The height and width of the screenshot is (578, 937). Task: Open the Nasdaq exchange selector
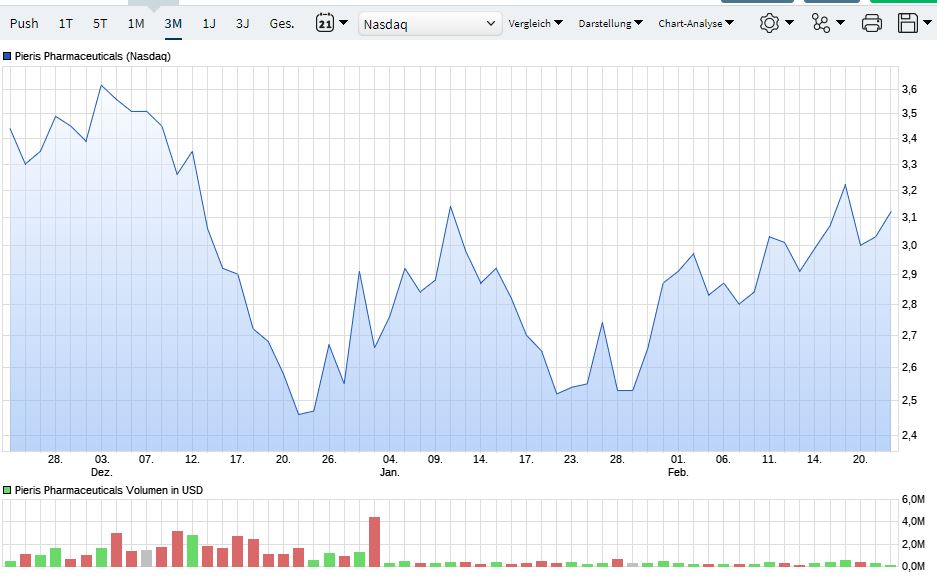click(429, 22)
